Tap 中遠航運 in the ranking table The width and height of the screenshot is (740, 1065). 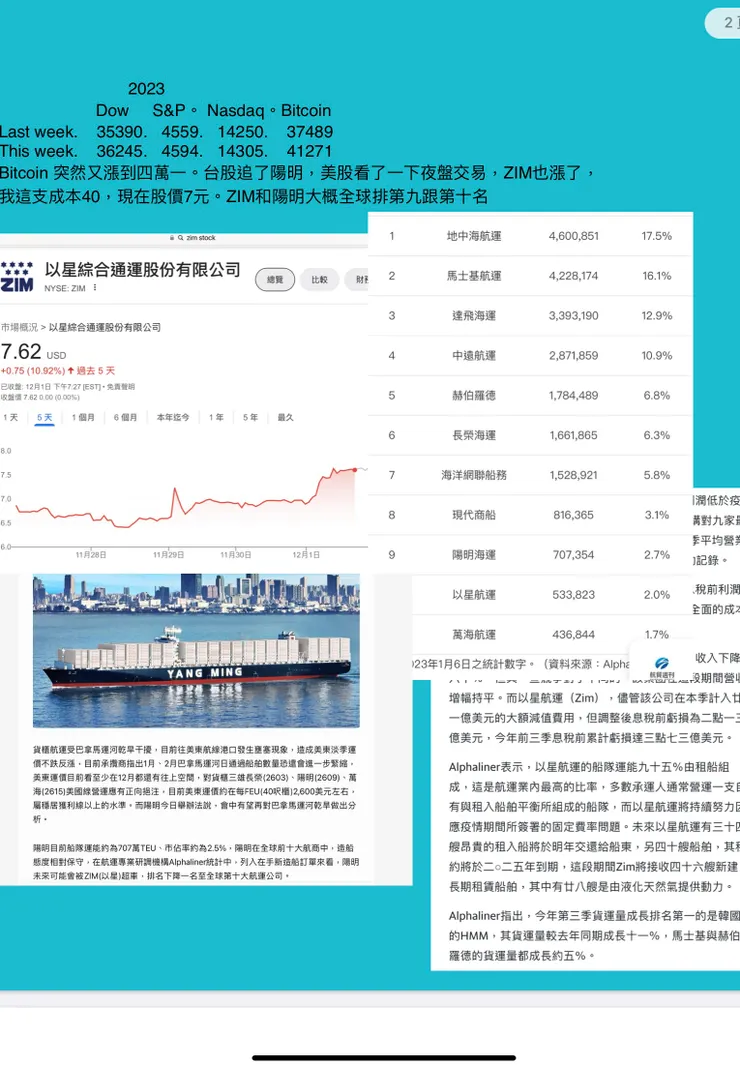click(x=474, y=355)
